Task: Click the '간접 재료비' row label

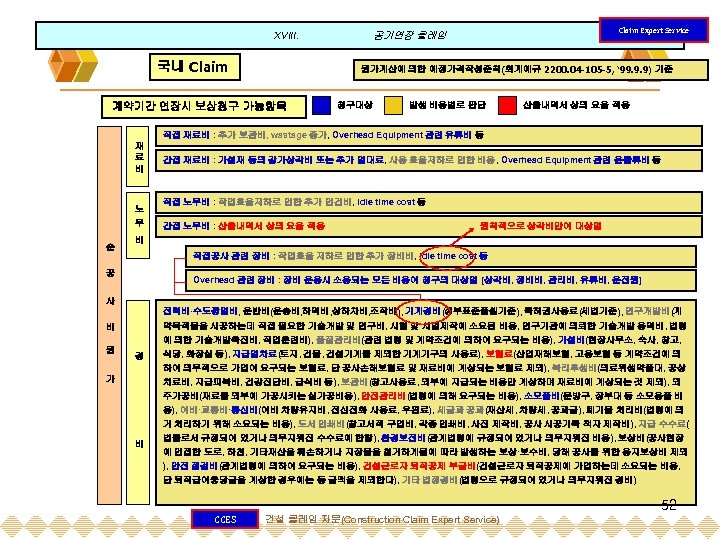Action: (186, 160)
